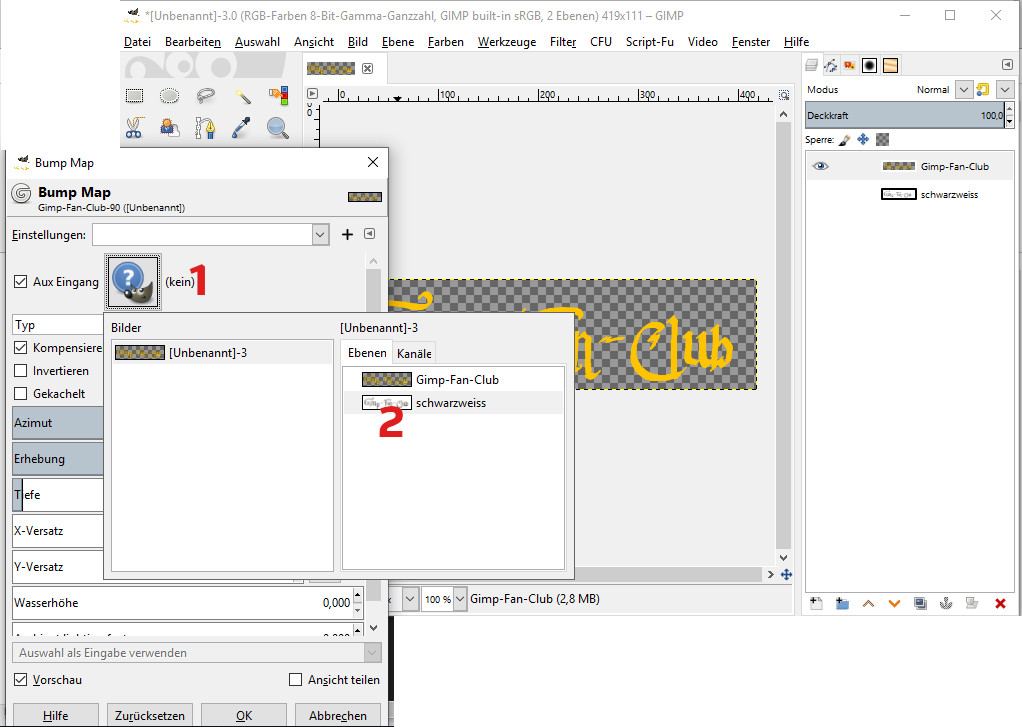The image size is (1022, 727).
Task: Select the Select by Color tool
Action: [x=278, y=96]
